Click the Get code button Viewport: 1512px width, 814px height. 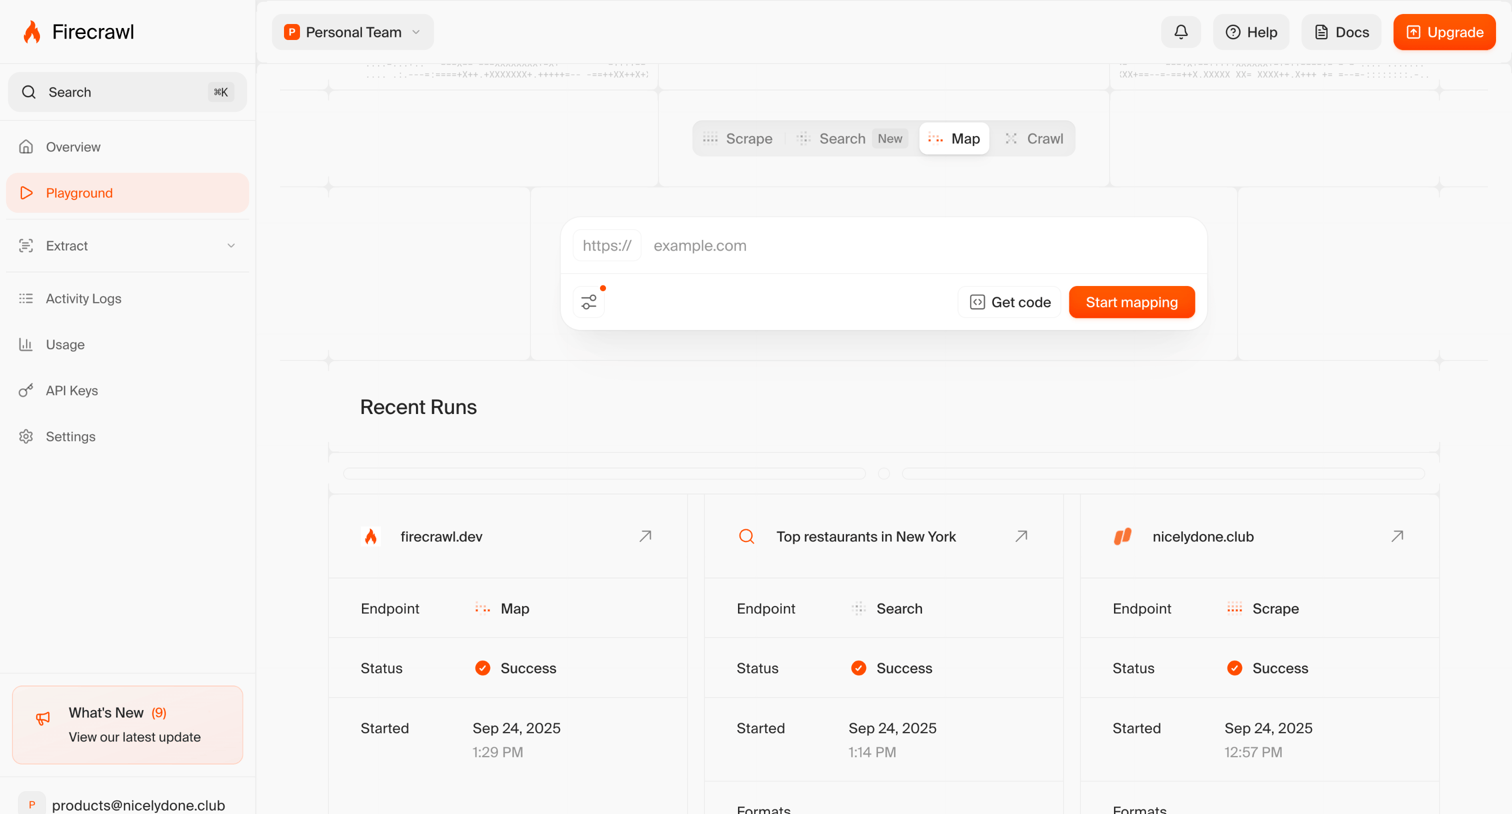click(1010, 302)
